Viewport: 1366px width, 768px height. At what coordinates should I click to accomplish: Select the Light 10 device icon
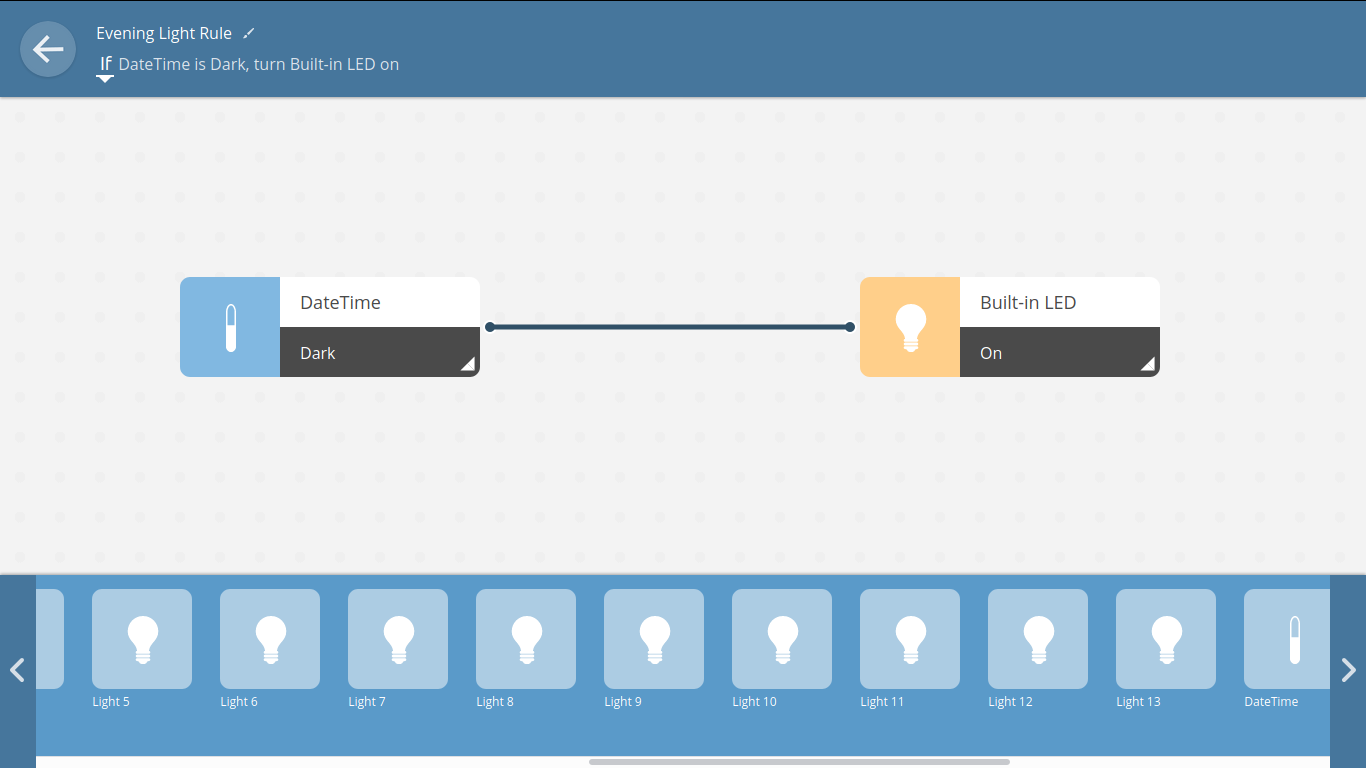coord(781,639)
